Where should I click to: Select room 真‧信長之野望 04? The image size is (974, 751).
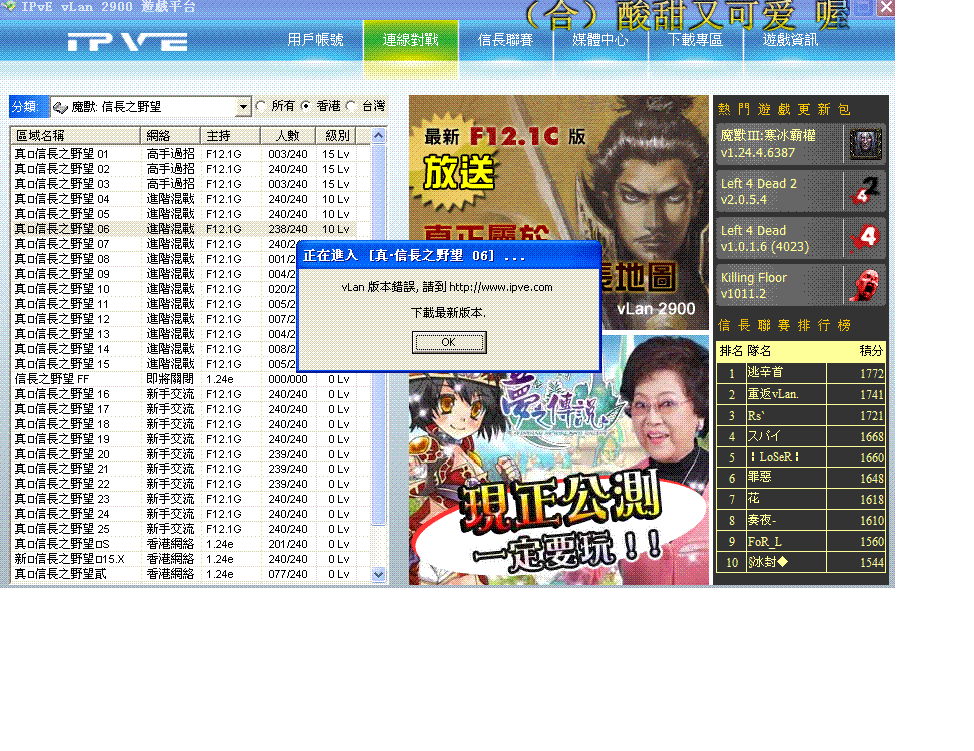pyautogui.click(x=190, y=199)
